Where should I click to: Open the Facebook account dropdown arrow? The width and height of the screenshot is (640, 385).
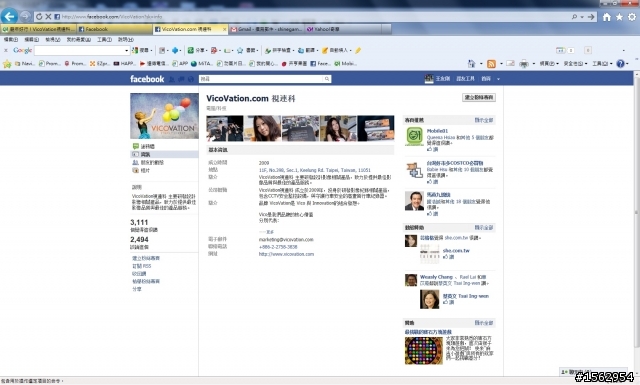click(498, 79)
